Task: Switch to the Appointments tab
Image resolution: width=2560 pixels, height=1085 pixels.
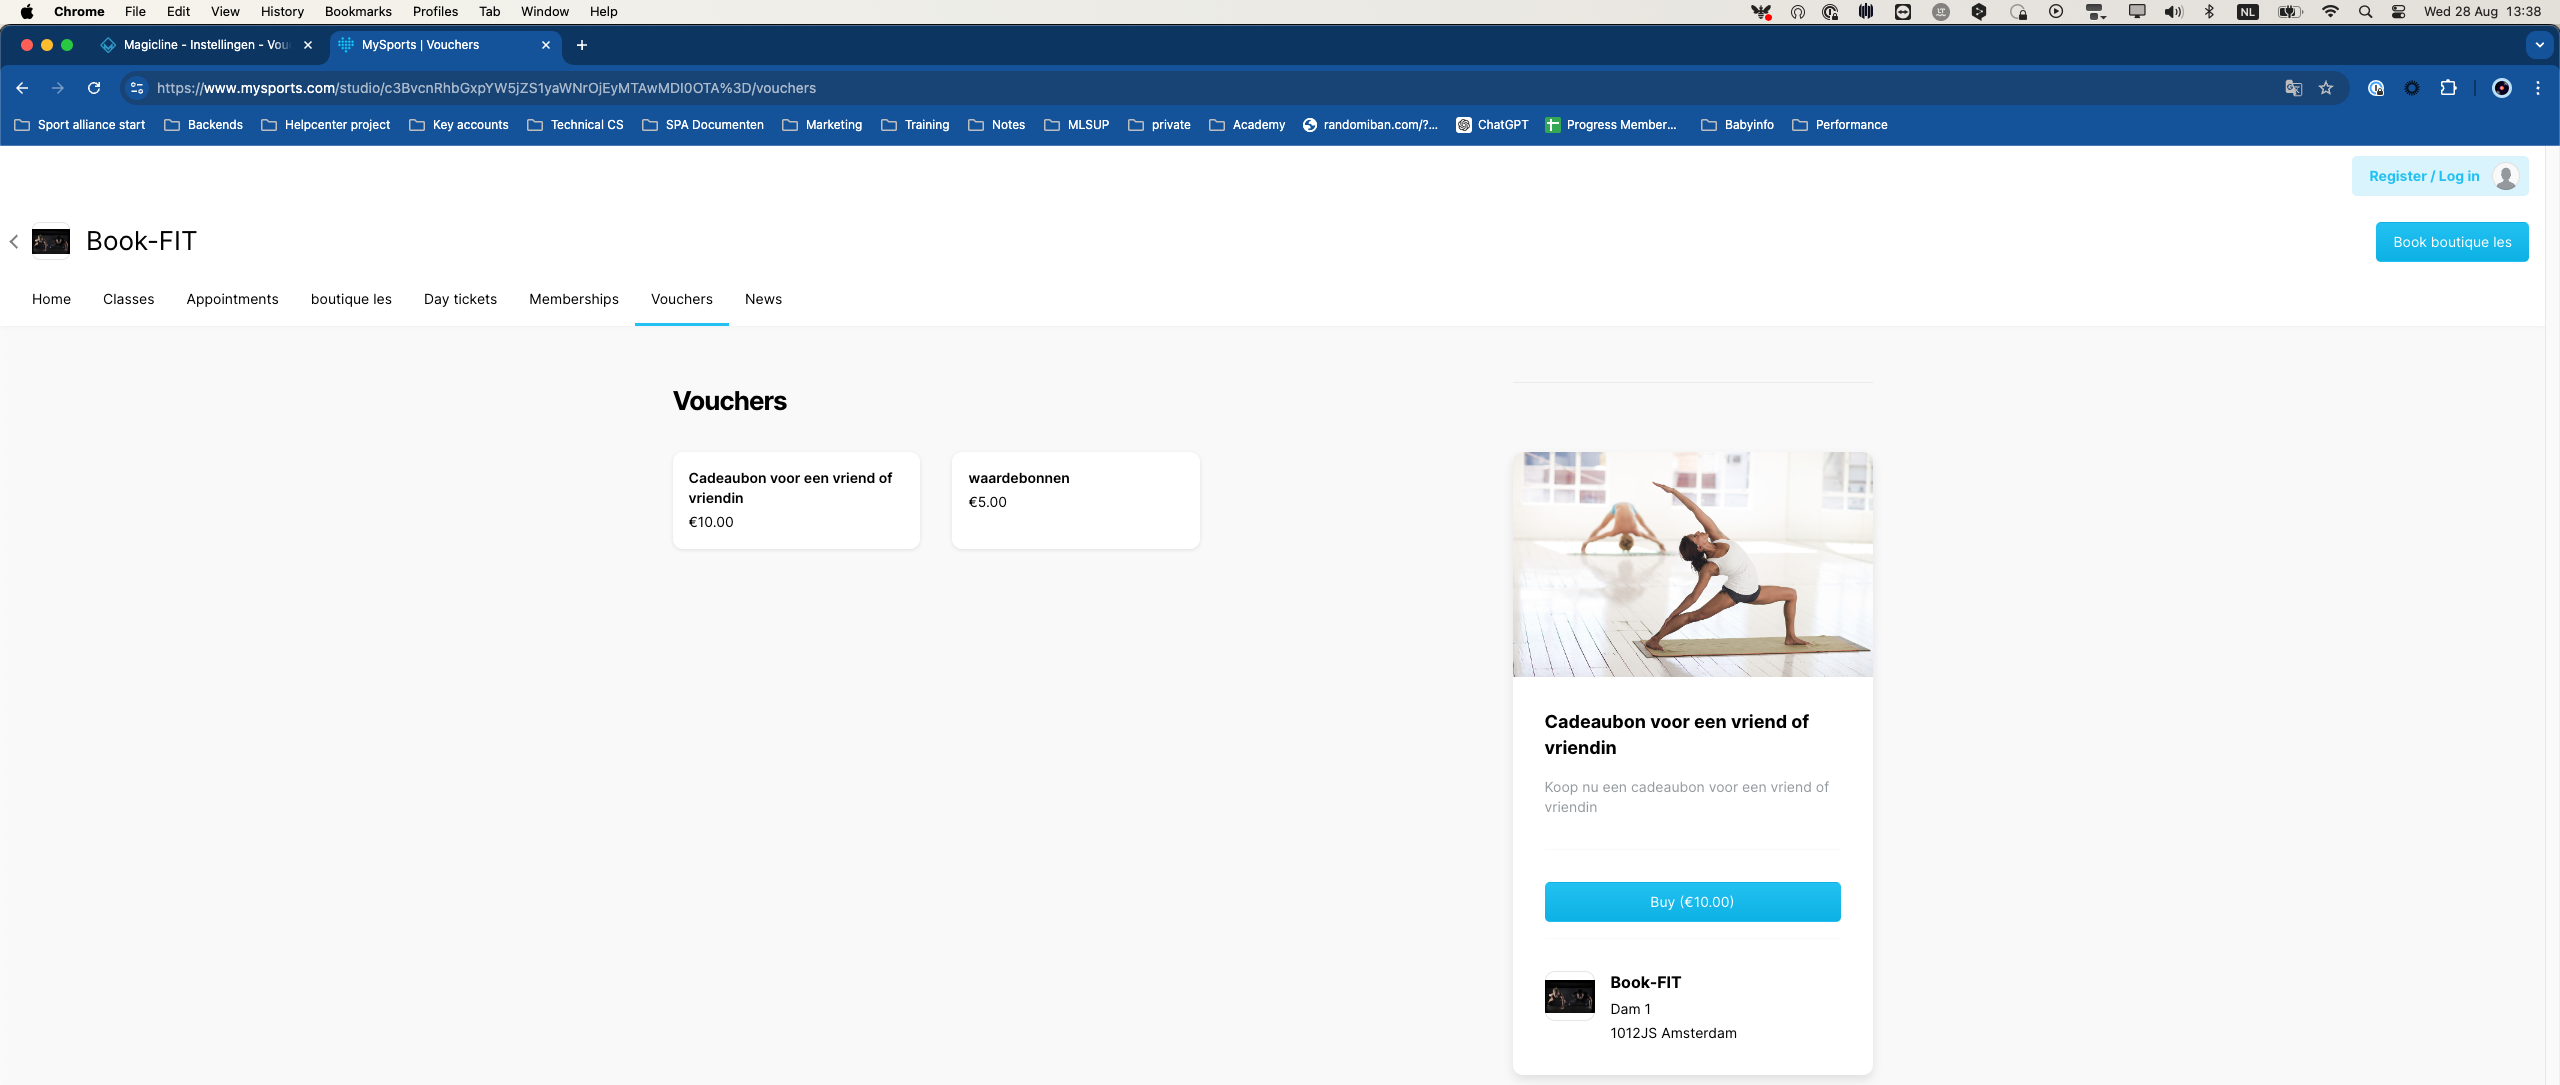Action: click(x=232, y=299)
